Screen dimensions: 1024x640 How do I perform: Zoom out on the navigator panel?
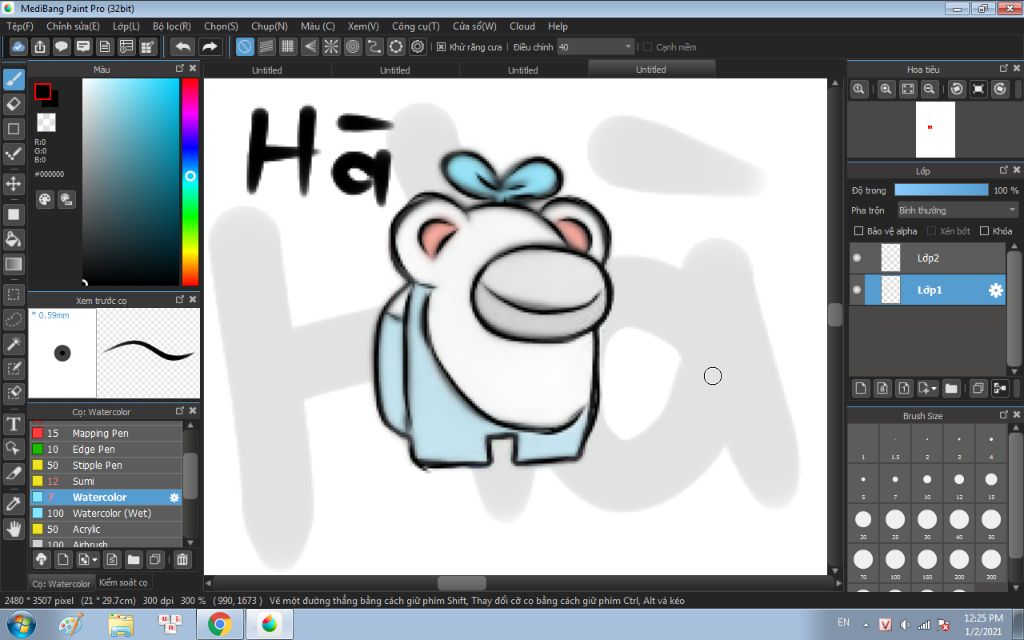point(929,89)
